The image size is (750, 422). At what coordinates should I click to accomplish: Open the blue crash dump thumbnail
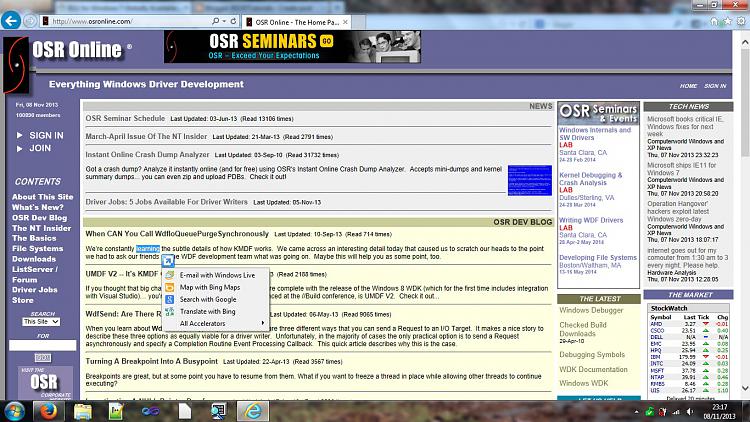click(529, 180)
